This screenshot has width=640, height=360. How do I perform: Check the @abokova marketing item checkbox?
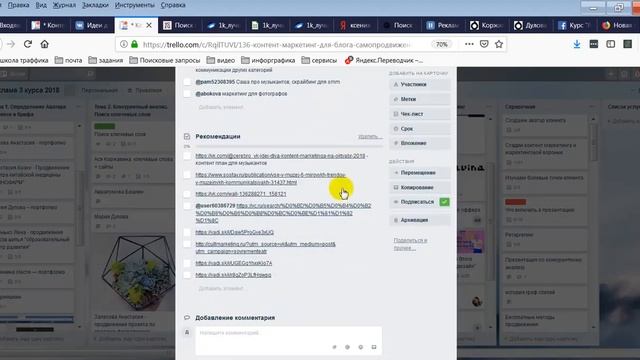[187, 94]
